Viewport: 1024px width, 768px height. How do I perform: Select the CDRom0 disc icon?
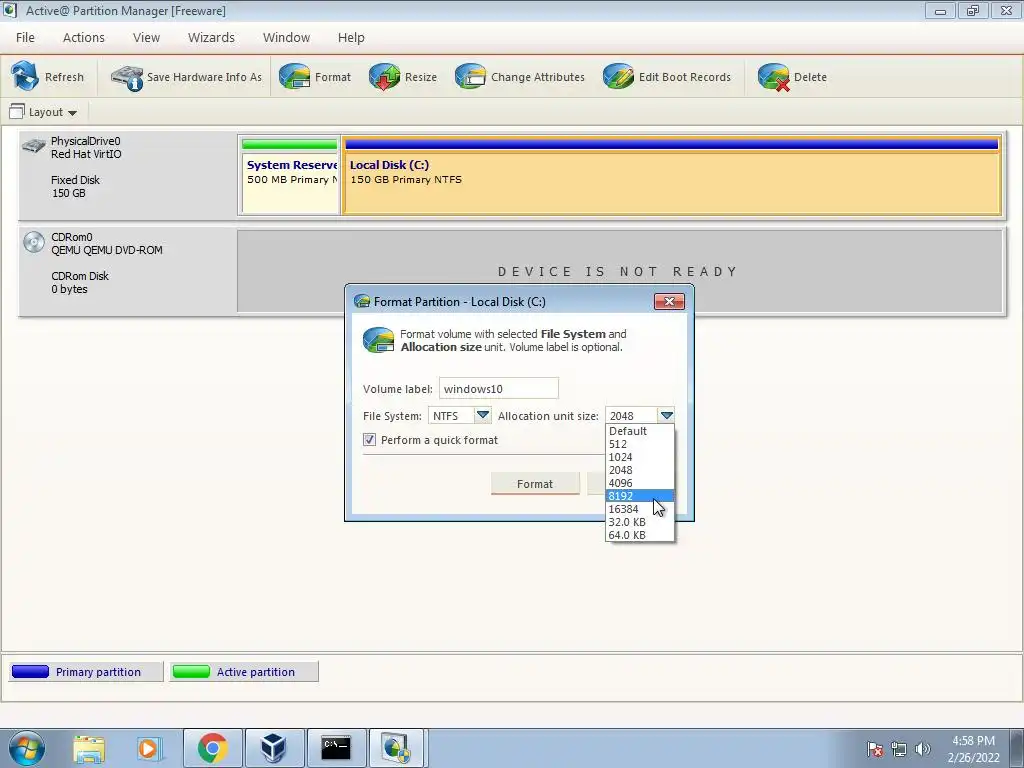33,242
